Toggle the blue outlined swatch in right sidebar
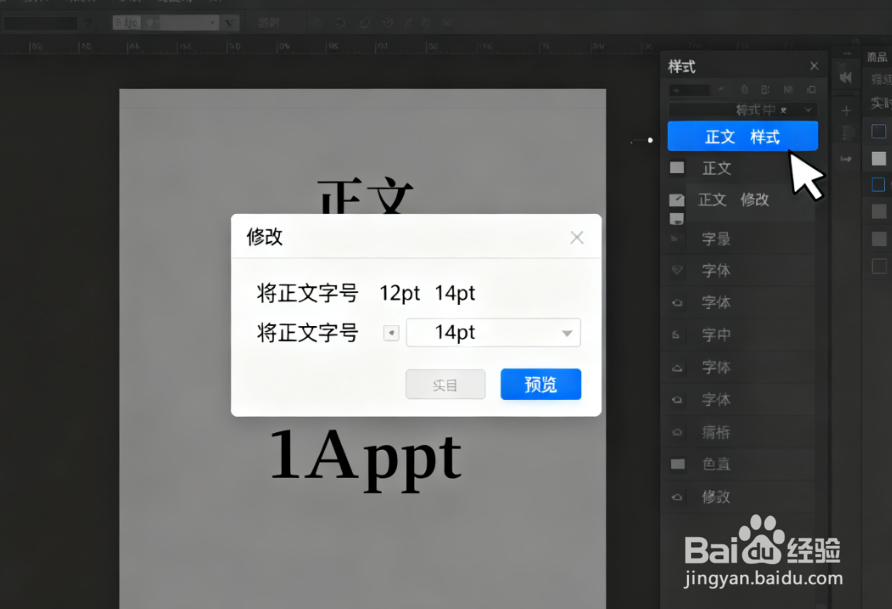The height and width of the screenshot is (609, 892). tap(879, 184)
